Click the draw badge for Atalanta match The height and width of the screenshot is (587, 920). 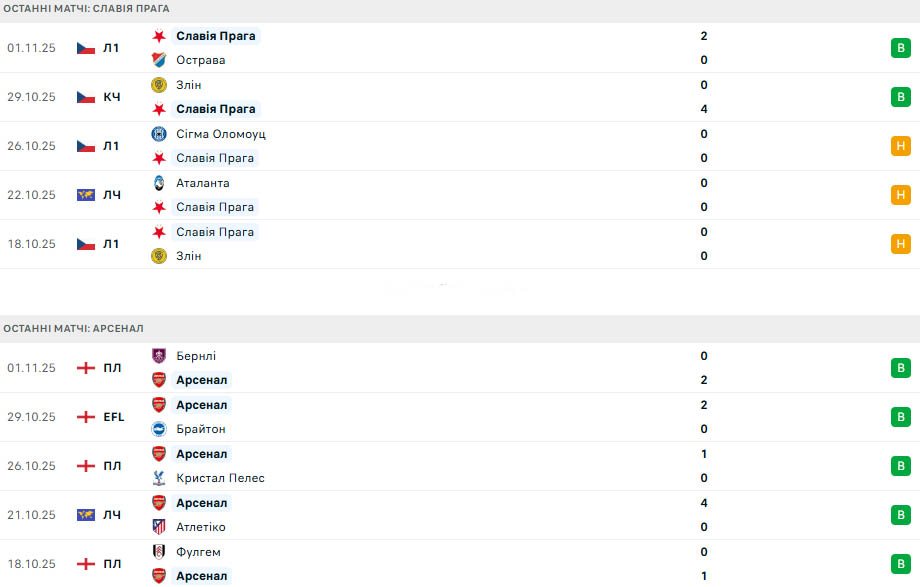coord(901,195)
